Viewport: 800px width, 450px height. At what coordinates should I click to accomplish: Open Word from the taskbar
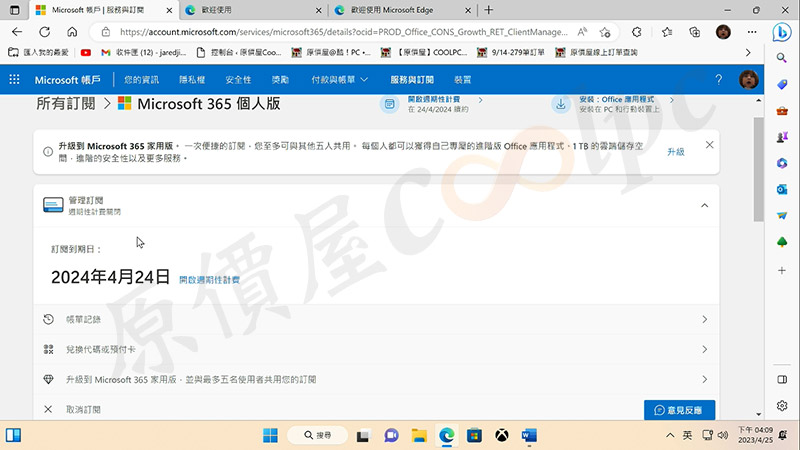529,435
